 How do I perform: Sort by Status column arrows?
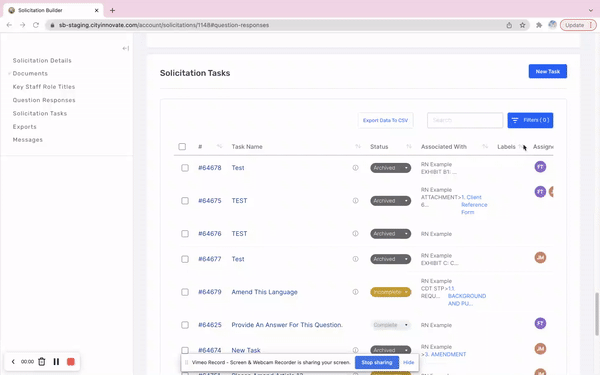tap(409, 146)
